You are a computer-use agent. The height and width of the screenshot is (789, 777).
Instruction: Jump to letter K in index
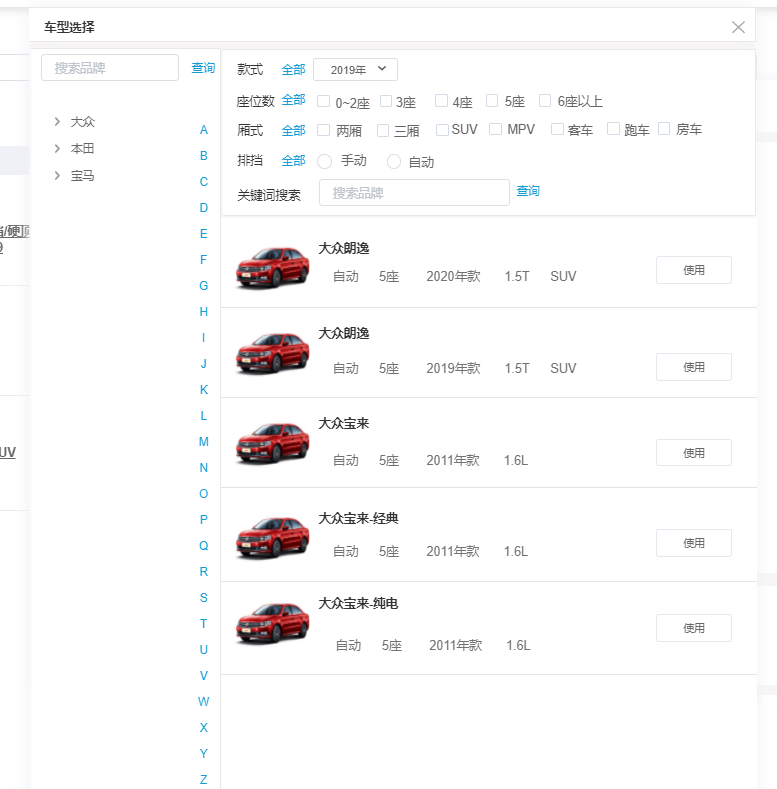click(203, 389)
